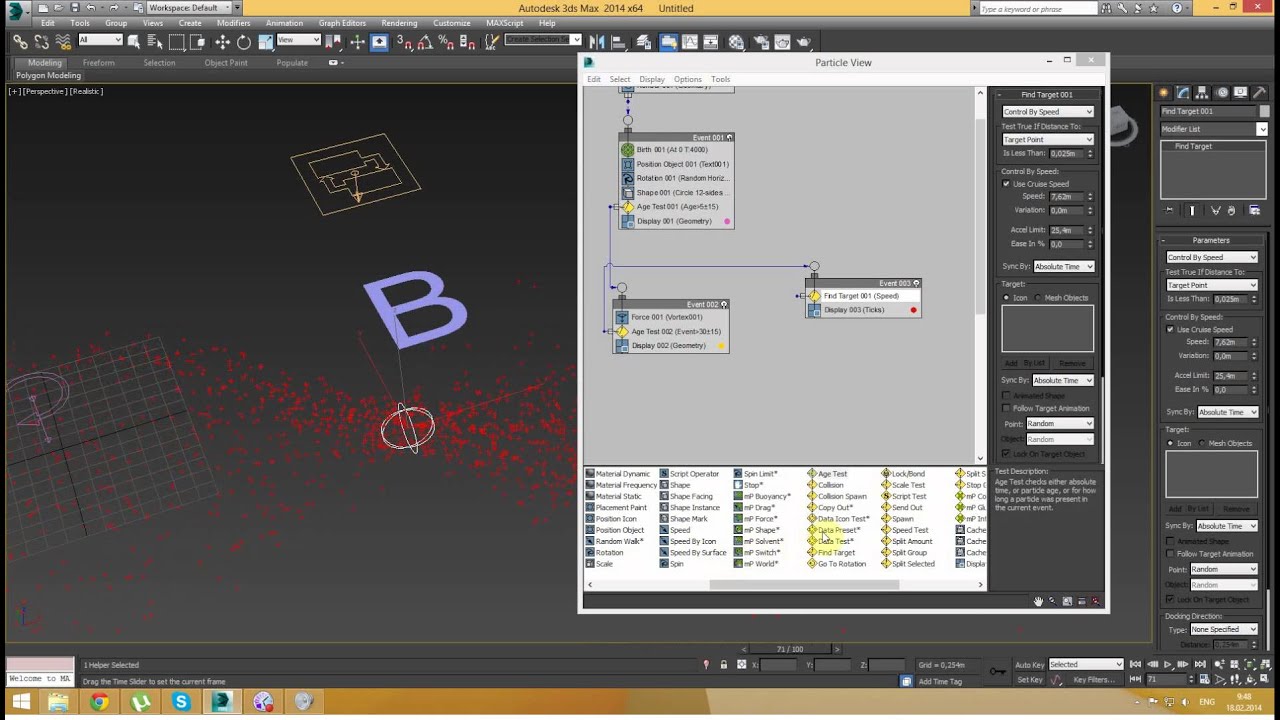Click the Zoom magnifier in Particle View

tap(1052, 601)
